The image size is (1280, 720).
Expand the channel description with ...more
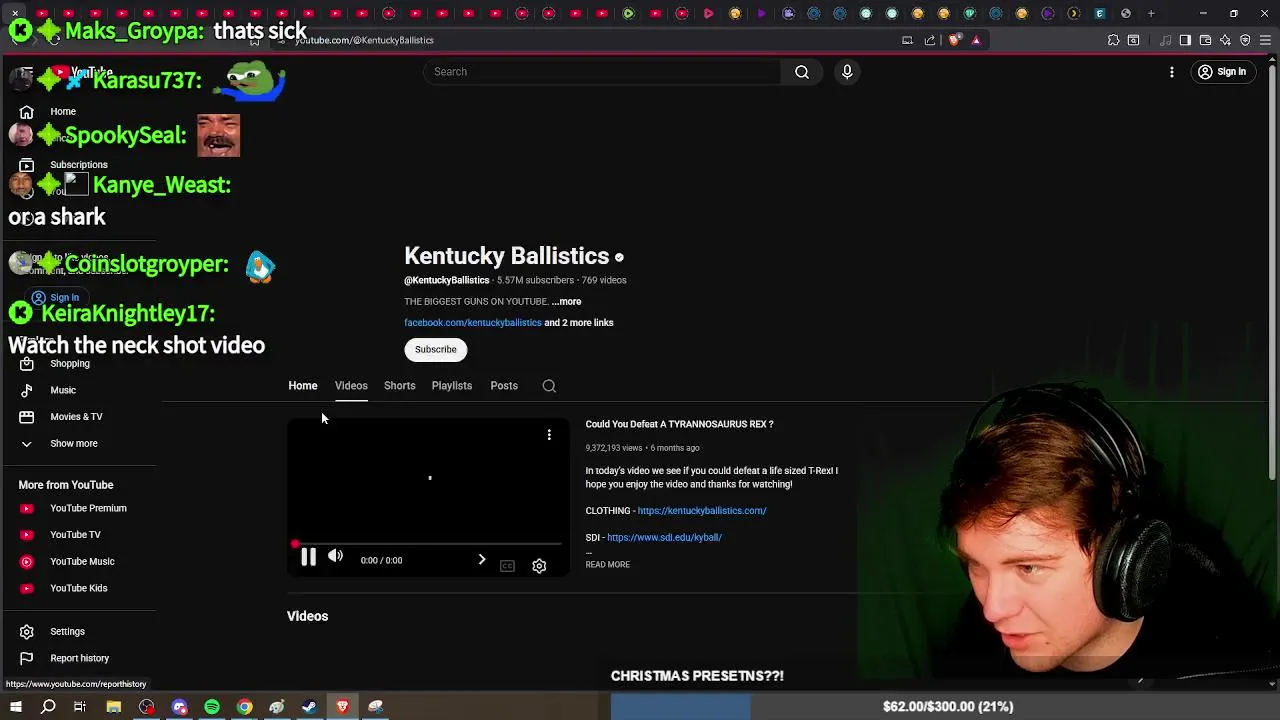pos(566,302)
